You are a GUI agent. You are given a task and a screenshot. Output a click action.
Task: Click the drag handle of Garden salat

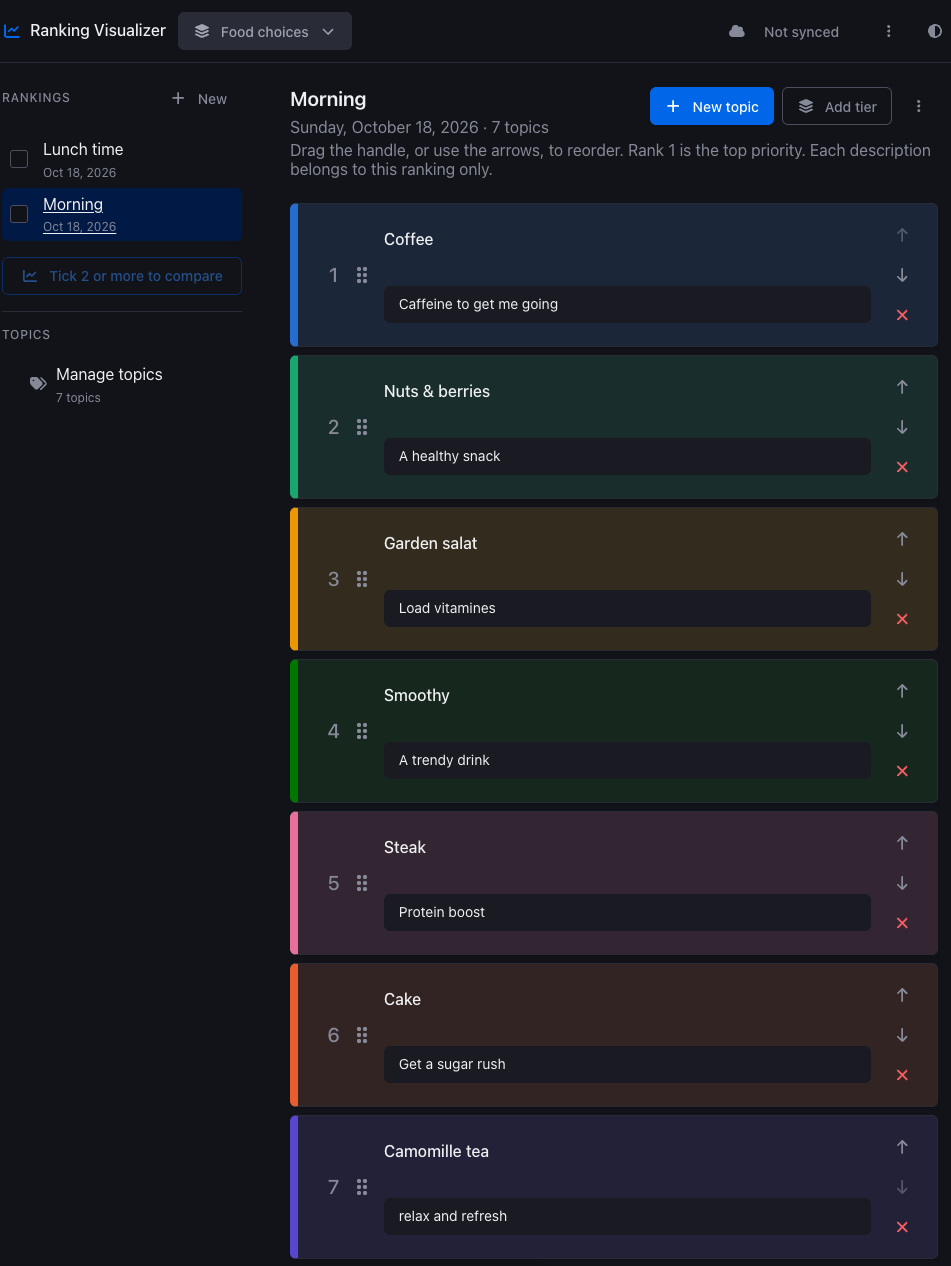[362, 579]
